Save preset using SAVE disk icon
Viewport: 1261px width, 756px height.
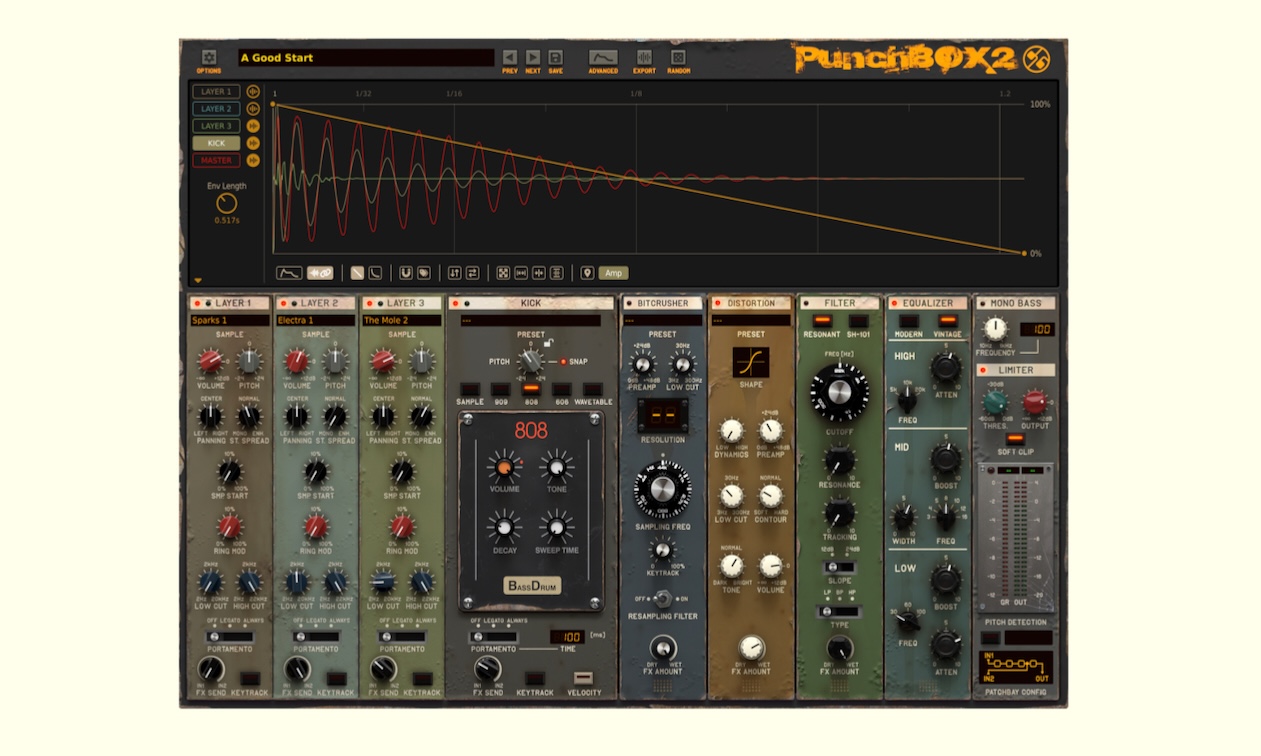(556, 58)
